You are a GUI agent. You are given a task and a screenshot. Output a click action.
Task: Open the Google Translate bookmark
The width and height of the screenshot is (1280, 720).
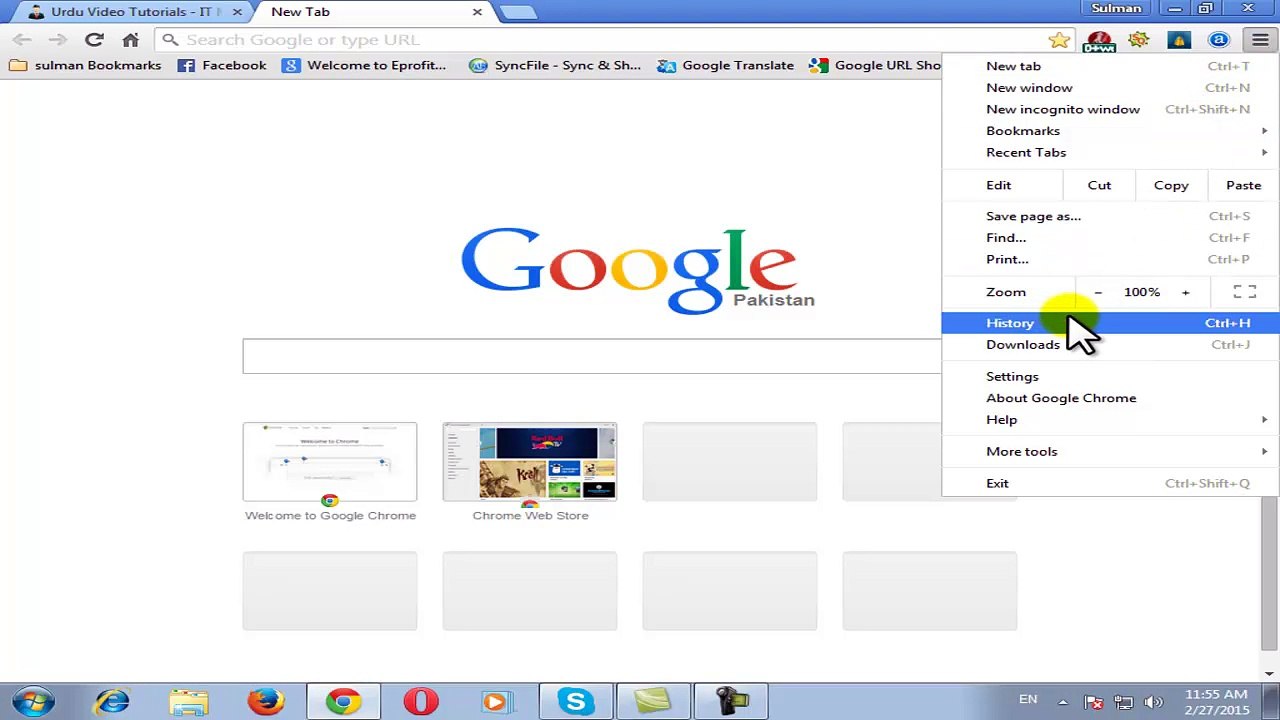point(725,65)
